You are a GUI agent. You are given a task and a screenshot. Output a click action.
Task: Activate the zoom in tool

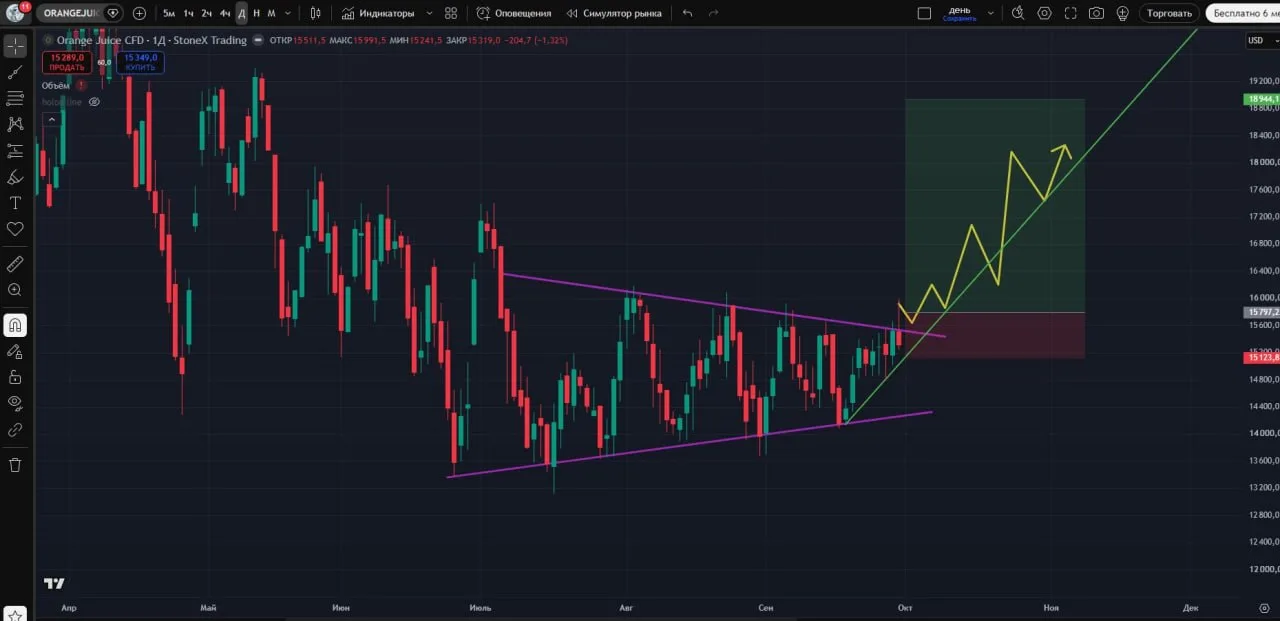coord(15,290)
